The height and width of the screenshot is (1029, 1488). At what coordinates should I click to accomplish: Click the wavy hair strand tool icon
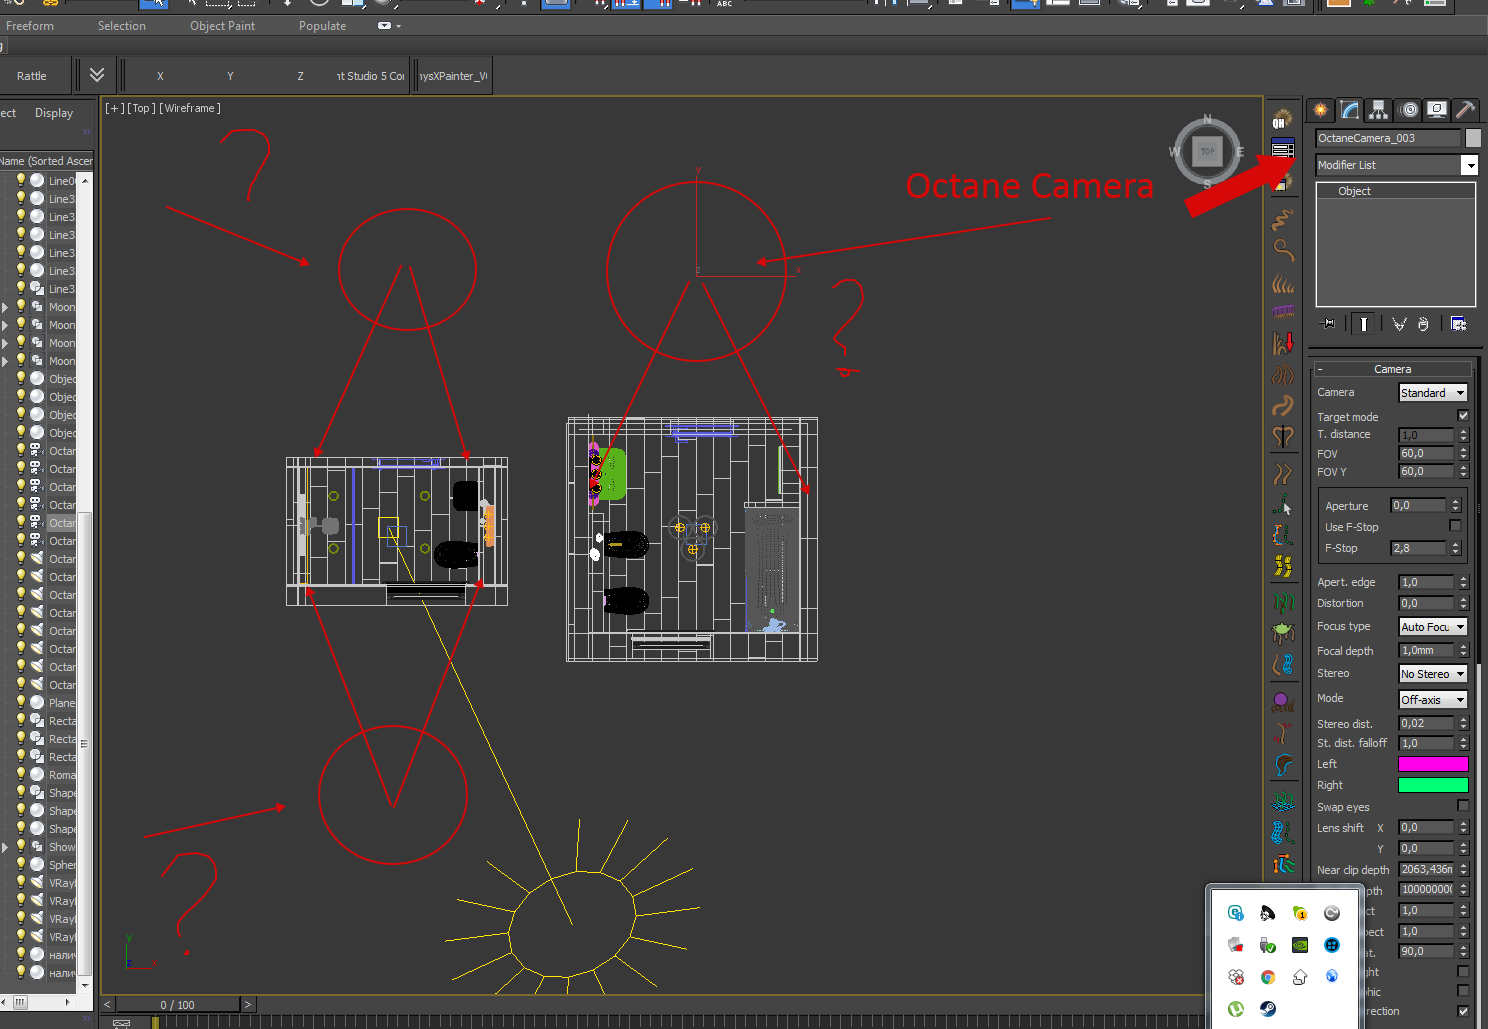tap(1283, 219)
